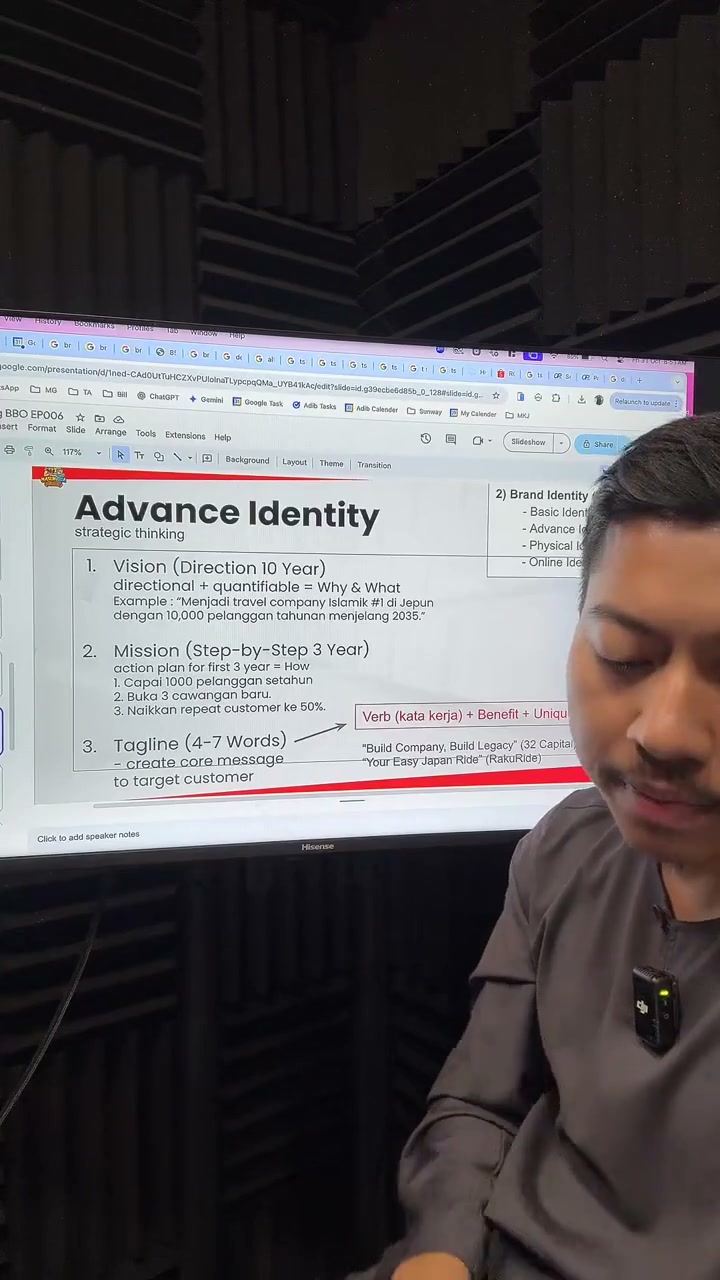Open the Bill bookmark folder
720x1280 pixels.
tap(115, 394)
